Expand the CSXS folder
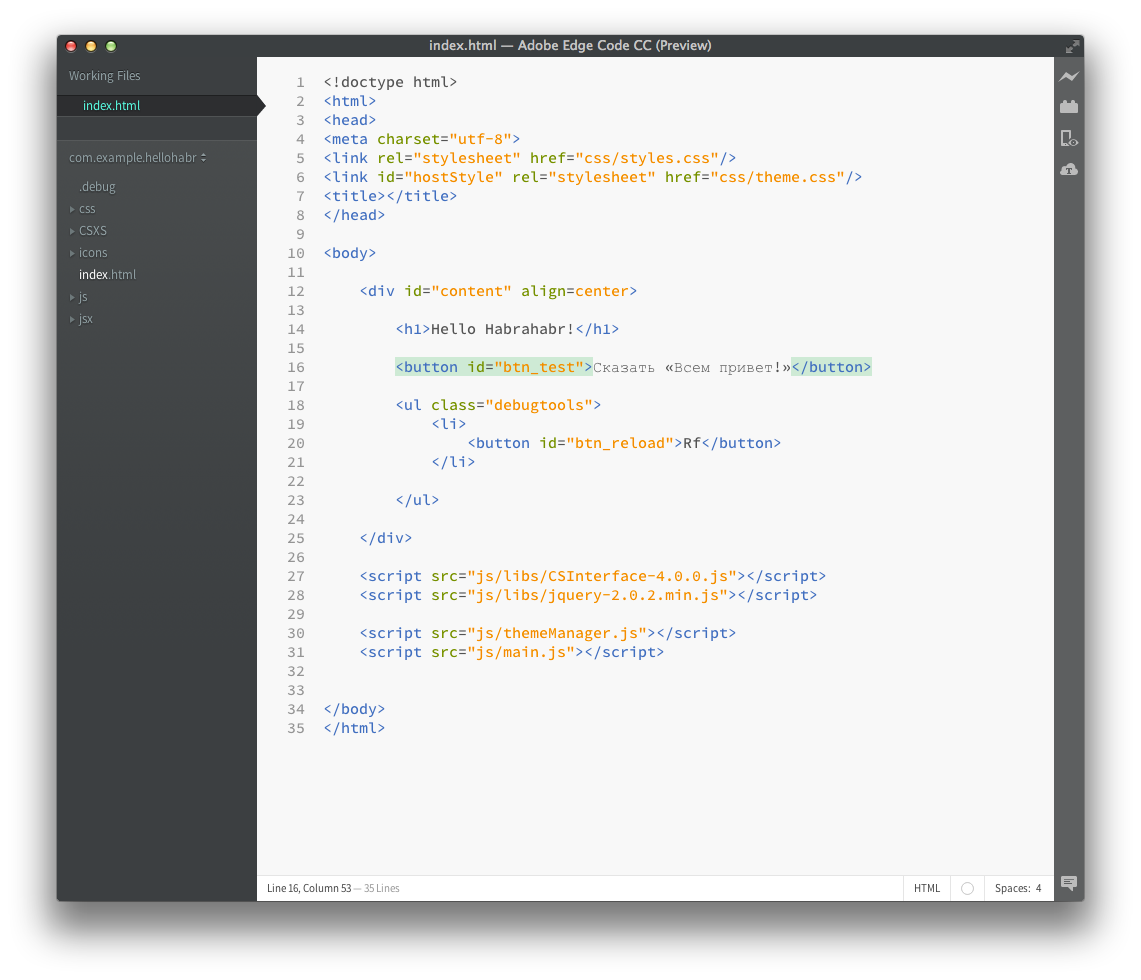1141x980 pixels. pos(72,231)
